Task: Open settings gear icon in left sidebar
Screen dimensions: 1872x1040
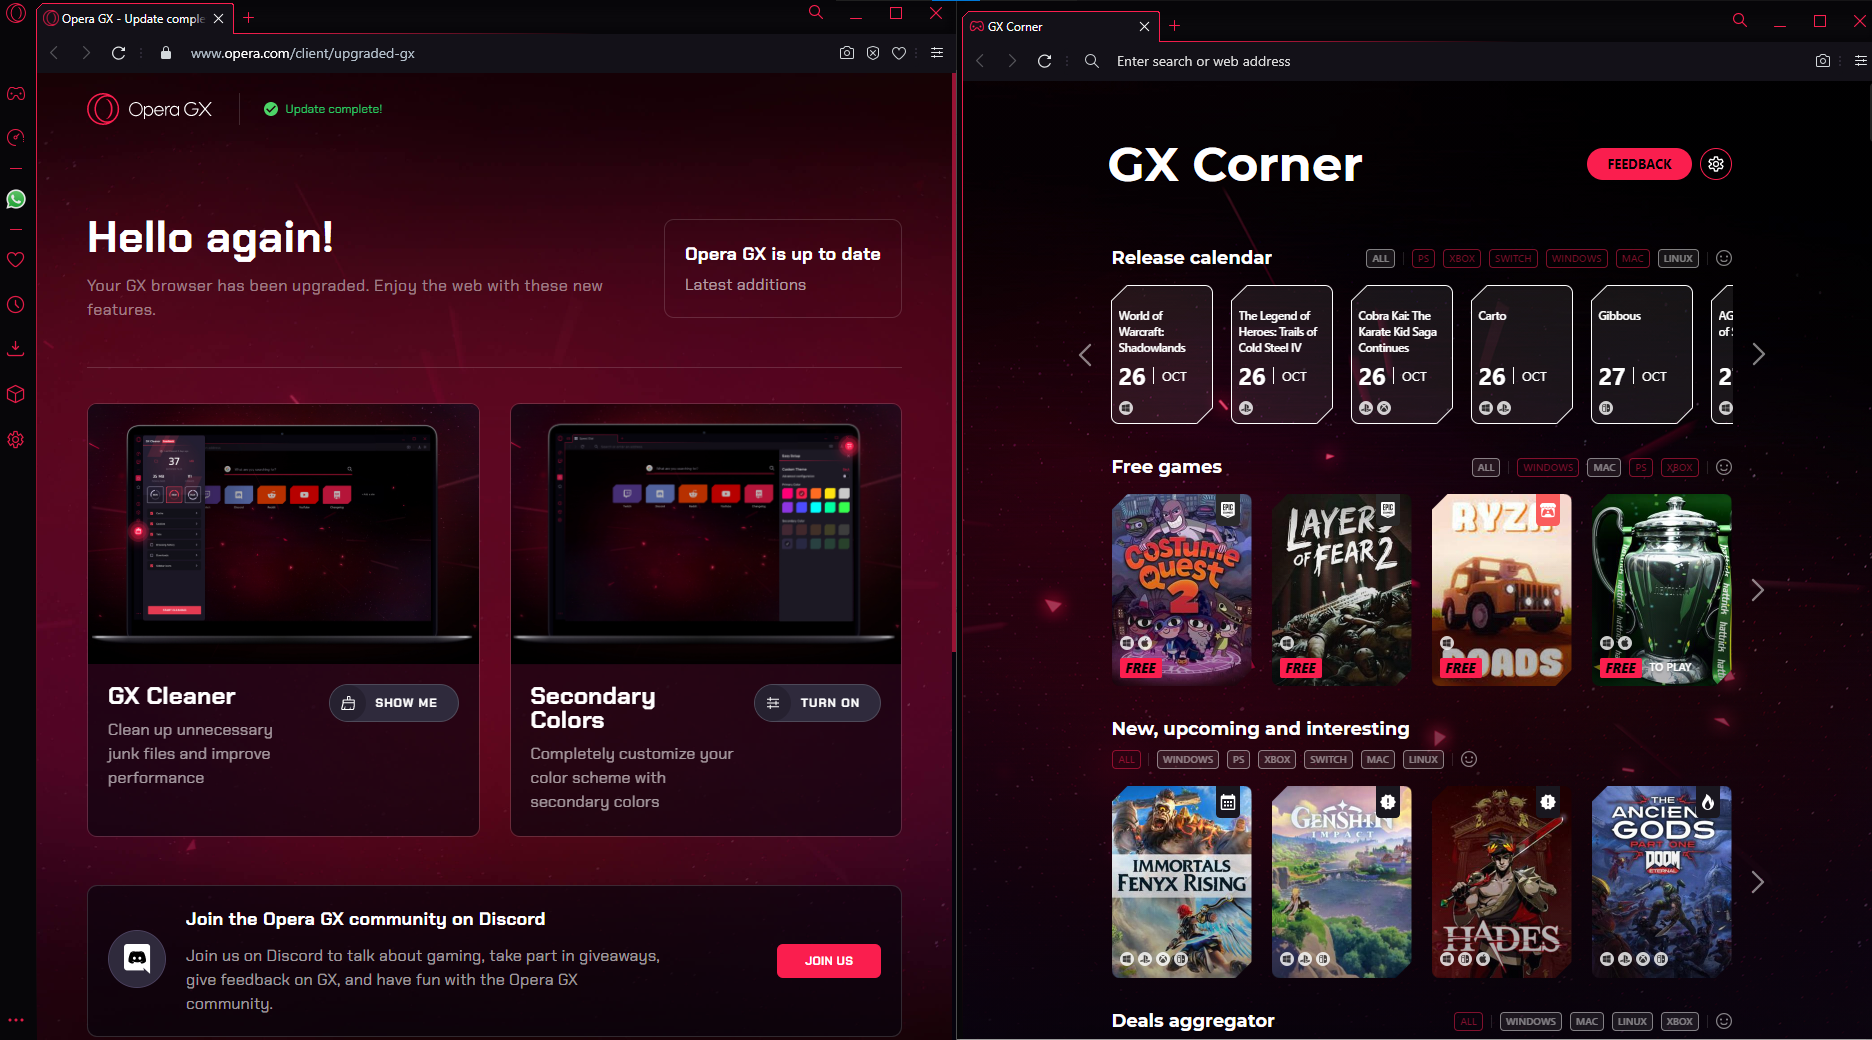Action: pyautogui.click(x=16, y=440)
